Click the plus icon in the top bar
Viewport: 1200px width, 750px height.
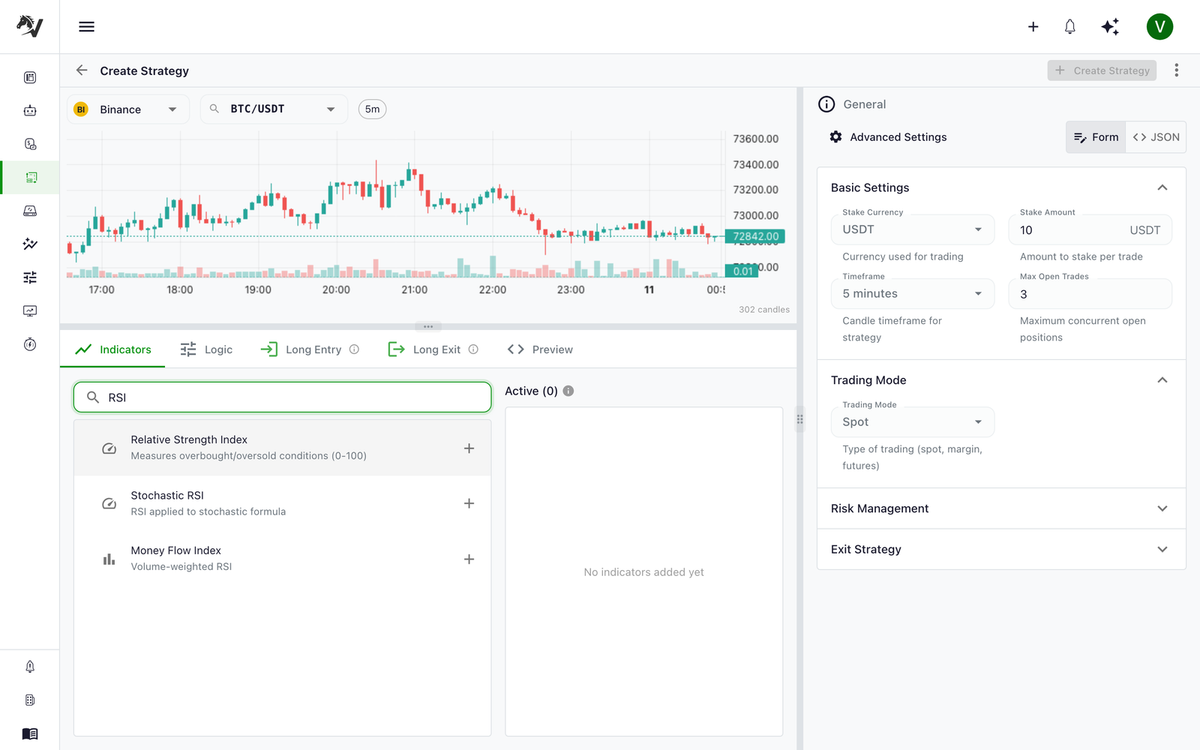point(1033,27)
